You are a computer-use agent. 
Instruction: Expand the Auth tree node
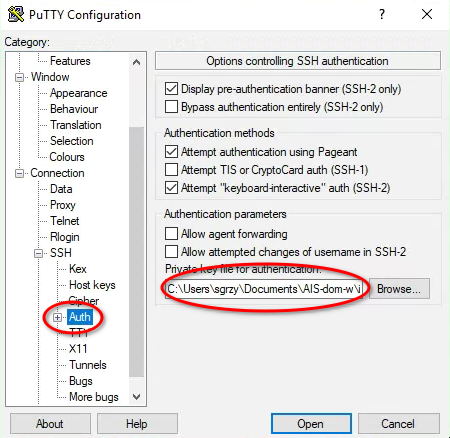57,317
